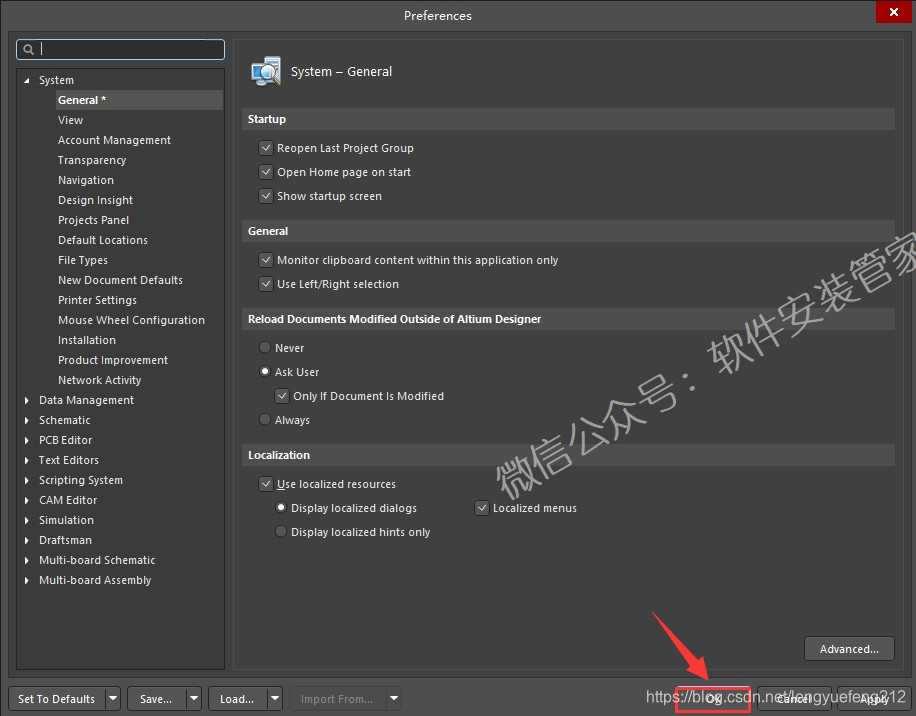This screenshot has width=916, height=716.
Task: Close the Preferences dialog
Action: click(x=893, y=12)
